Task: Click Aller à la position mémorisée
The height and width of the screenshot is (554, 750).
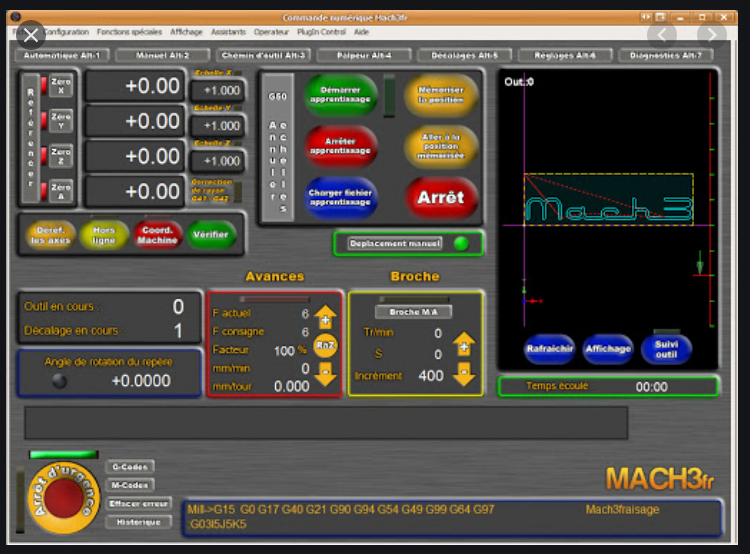Action: 441,146
